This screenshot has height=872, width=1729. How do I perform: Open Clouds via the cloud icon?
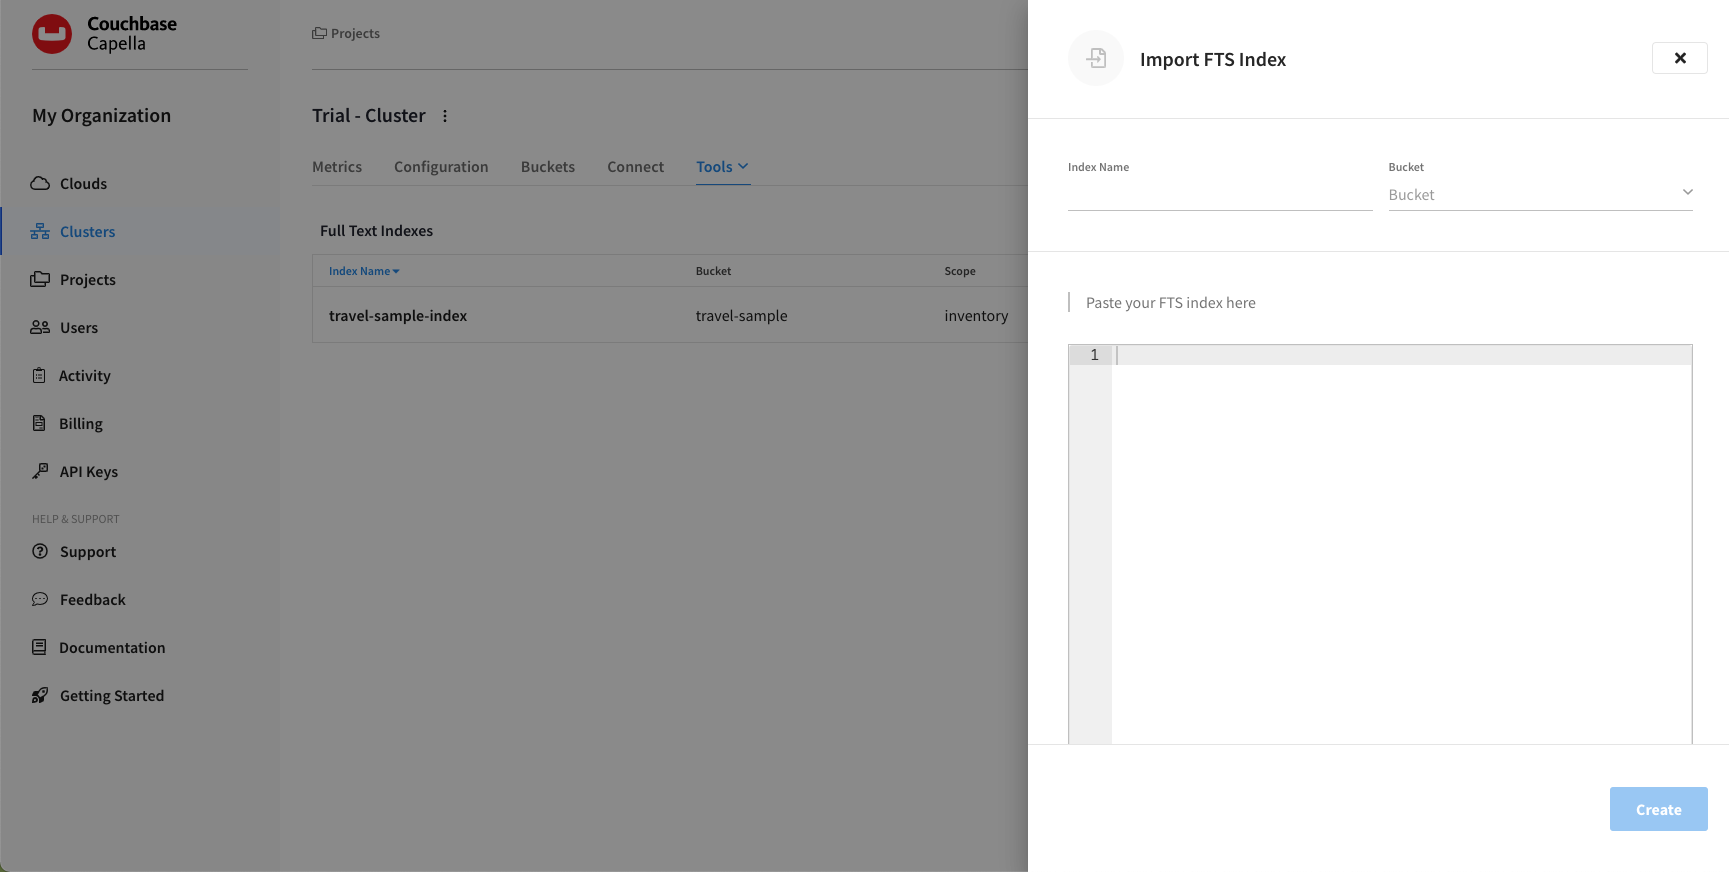tap(40, 183)
